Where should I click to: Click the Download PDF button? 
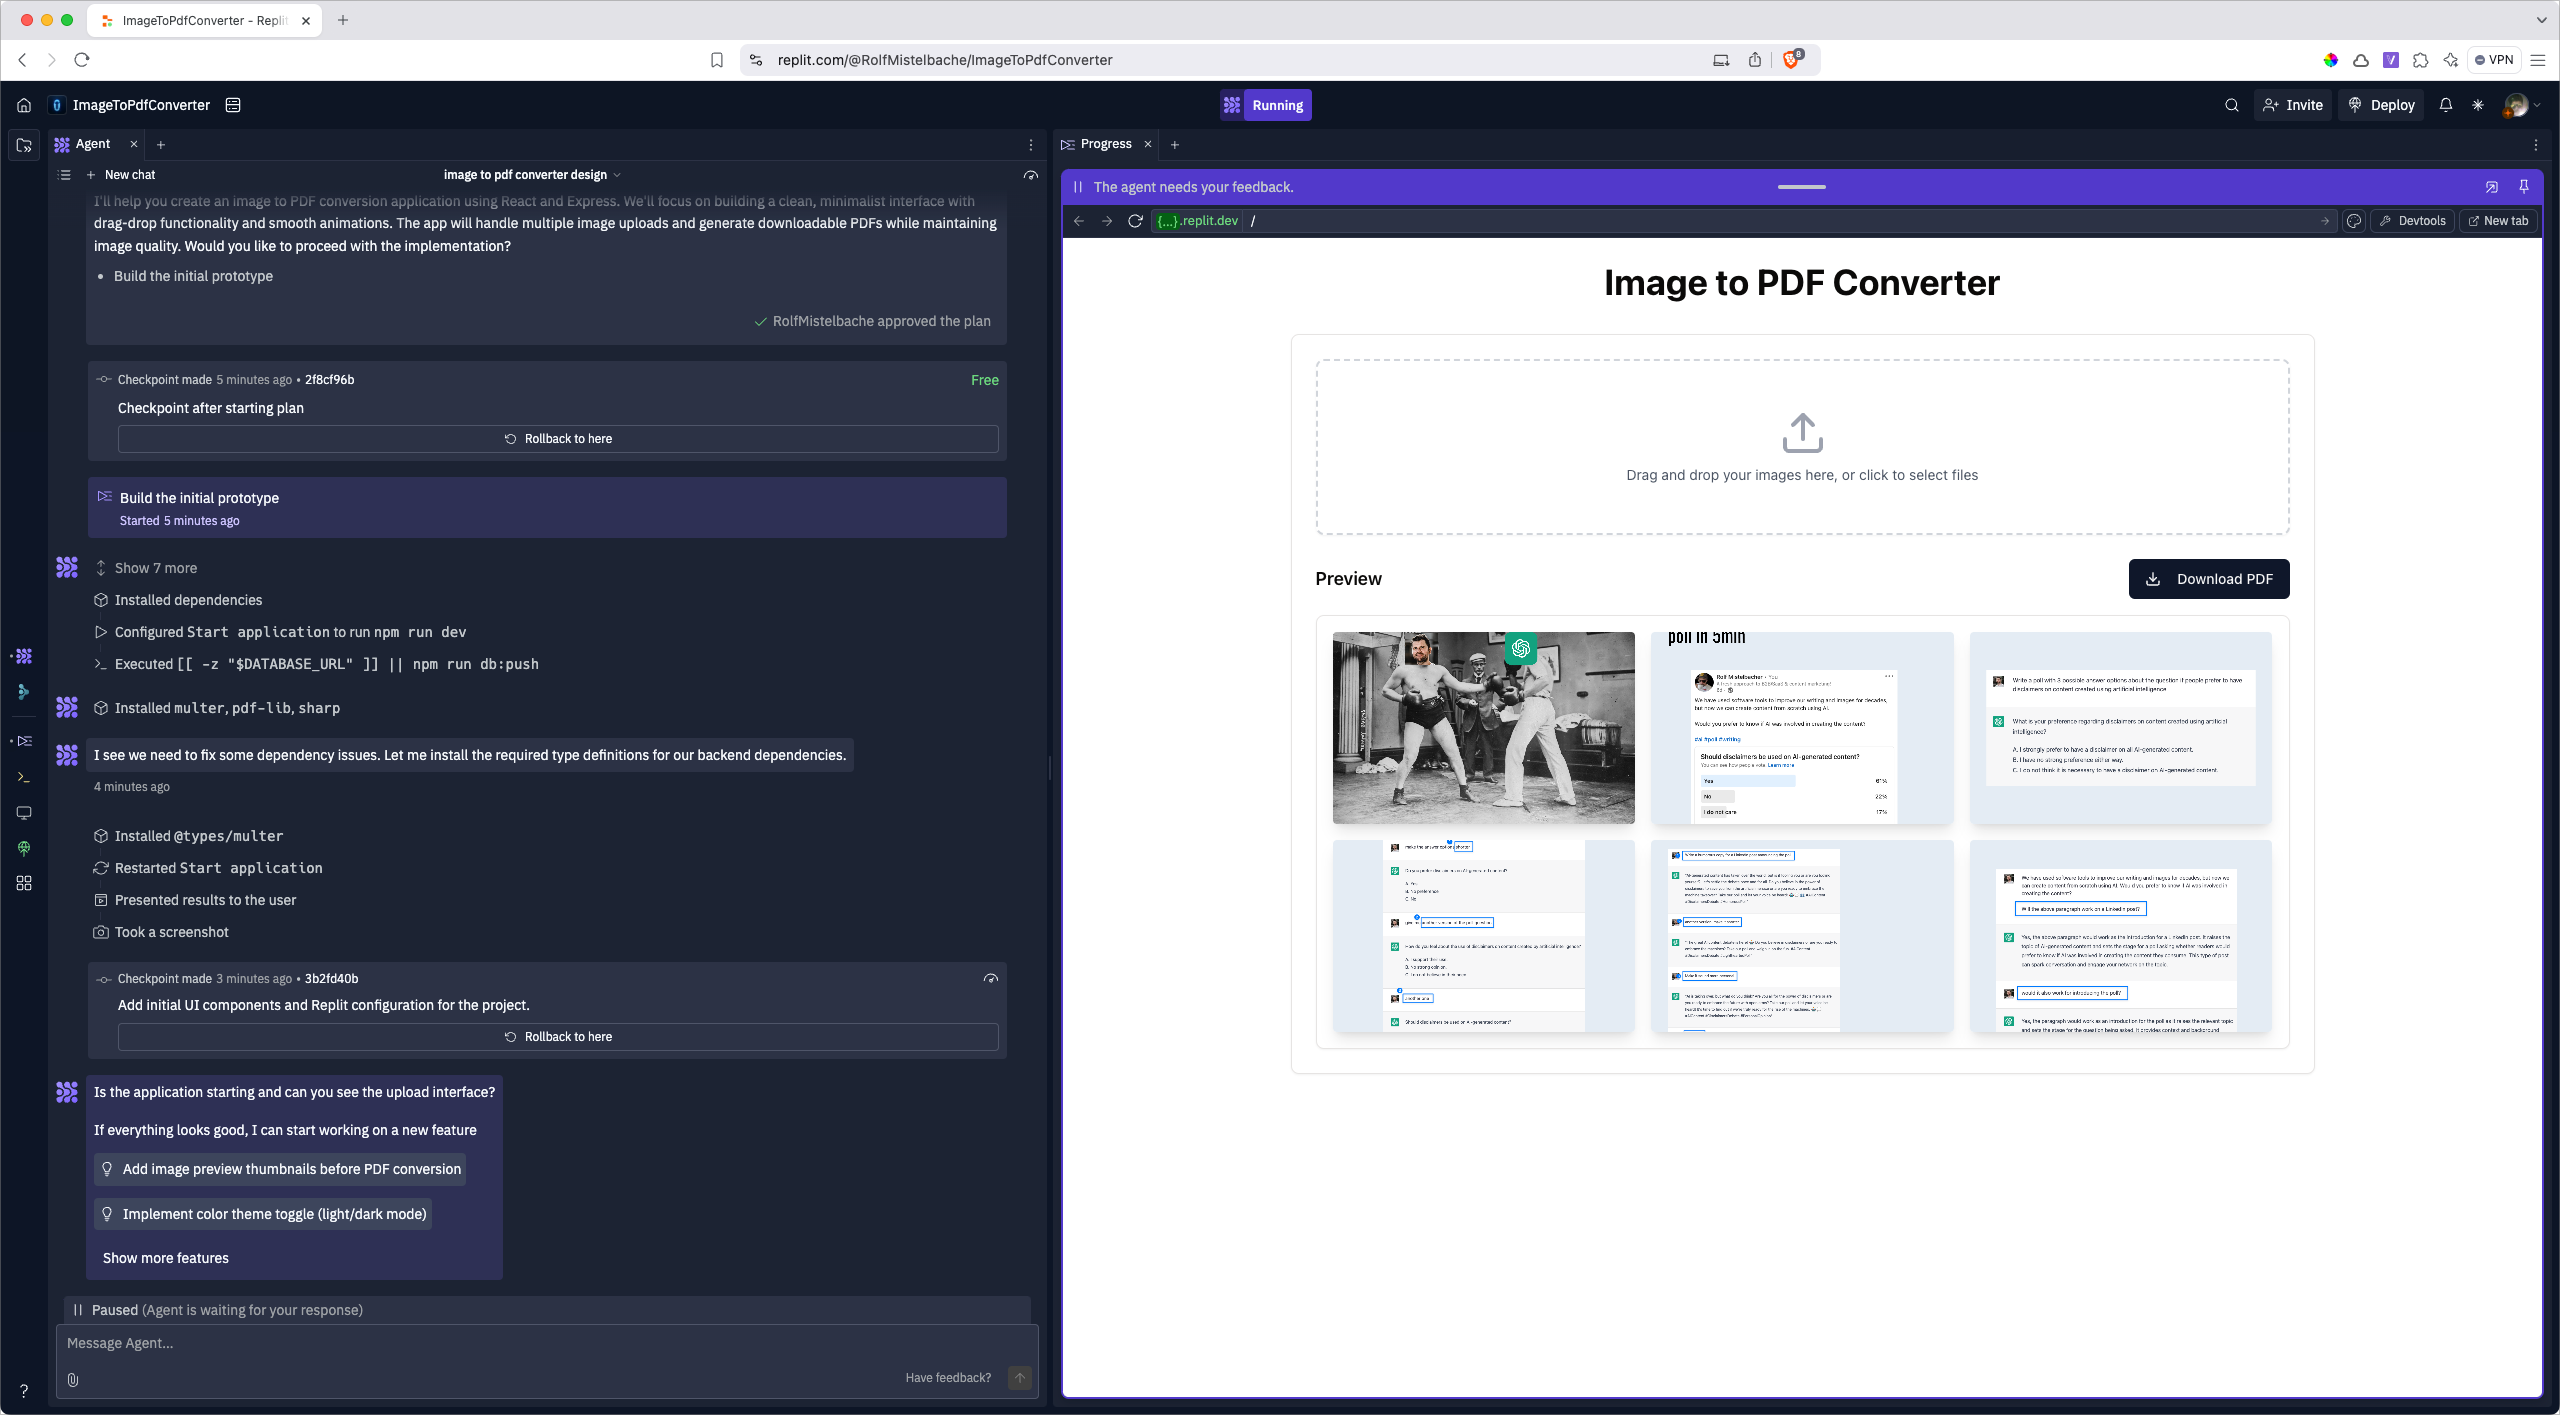[2208, 579]
